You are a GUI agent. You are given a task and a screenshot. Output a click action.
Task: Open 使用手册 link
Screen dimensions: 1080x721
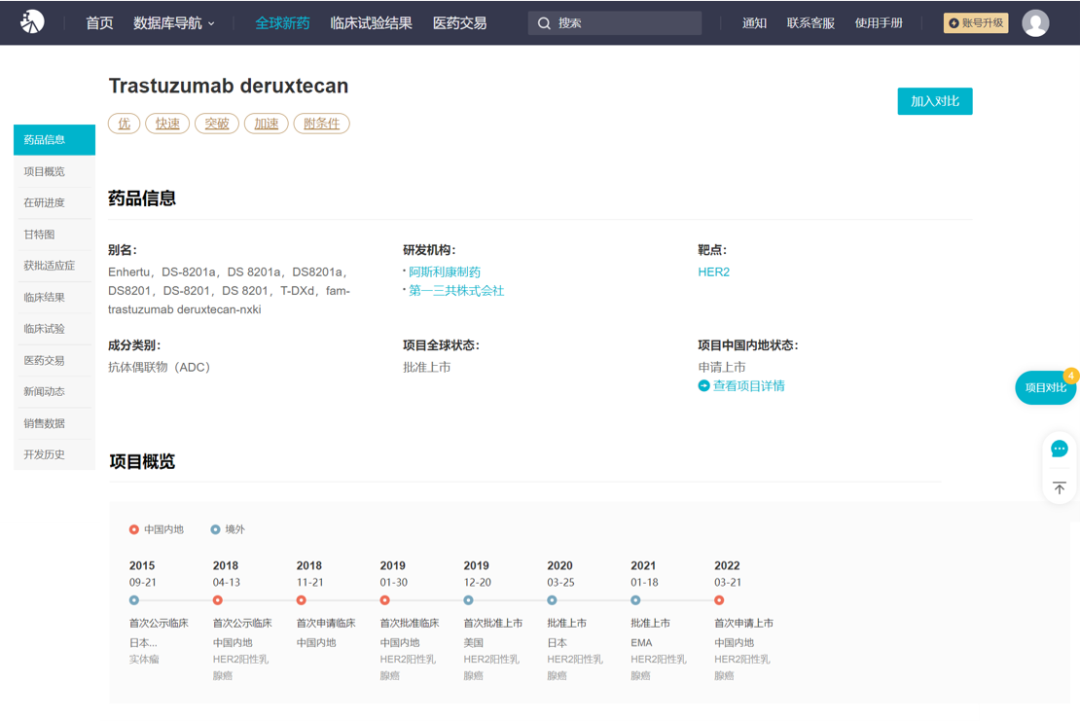(878, 23)
